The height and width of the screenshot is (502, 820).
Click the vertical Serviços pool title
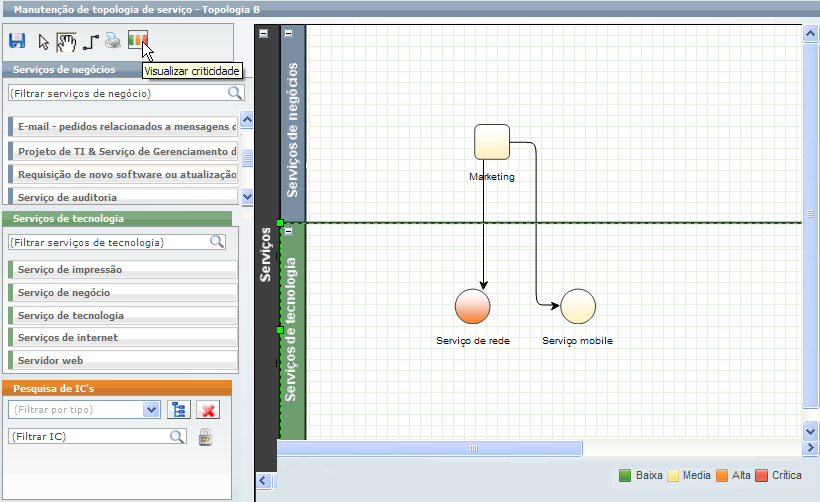(266, 255)
